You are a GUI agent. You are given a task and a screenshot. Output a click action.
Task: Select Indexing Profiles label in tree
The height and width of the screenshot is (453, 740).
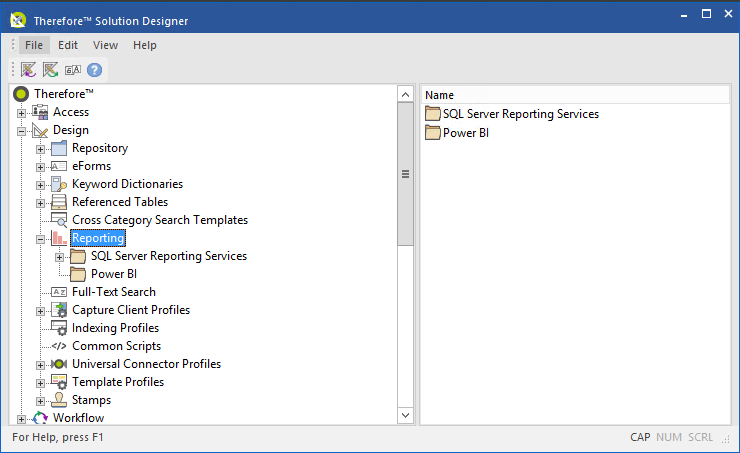115,328
